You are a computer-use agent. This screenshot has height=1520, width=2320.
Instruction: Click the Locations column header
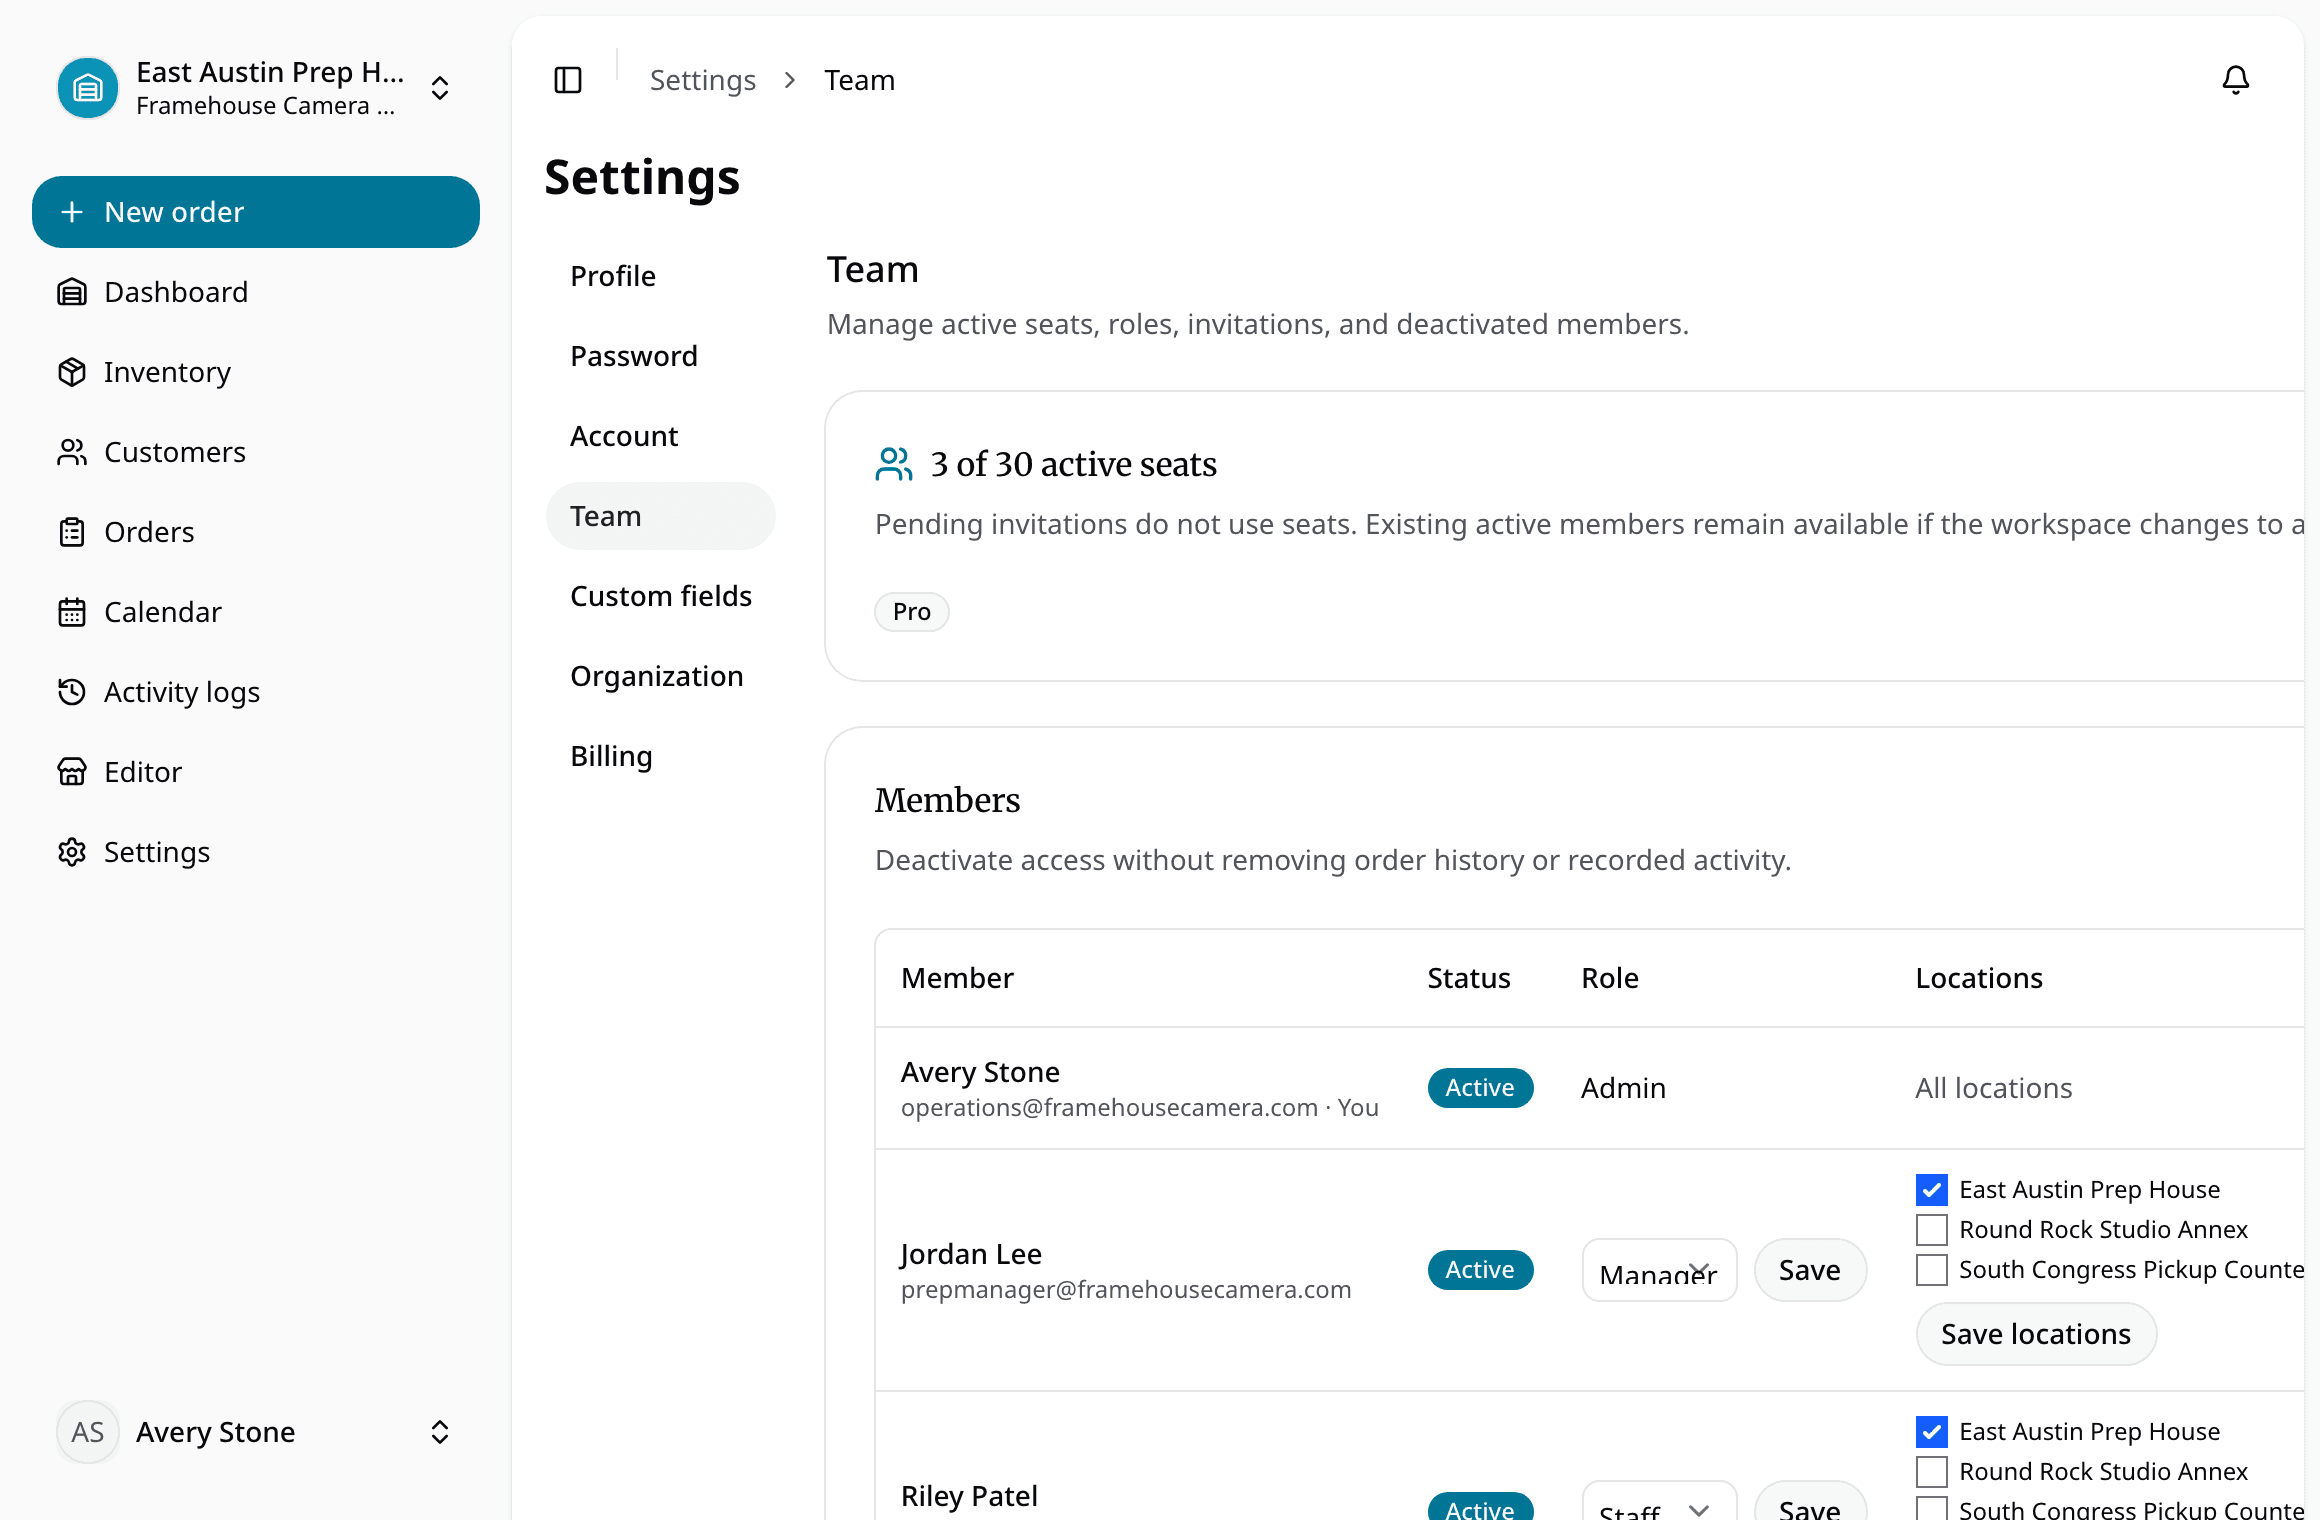pos(1979,978)
